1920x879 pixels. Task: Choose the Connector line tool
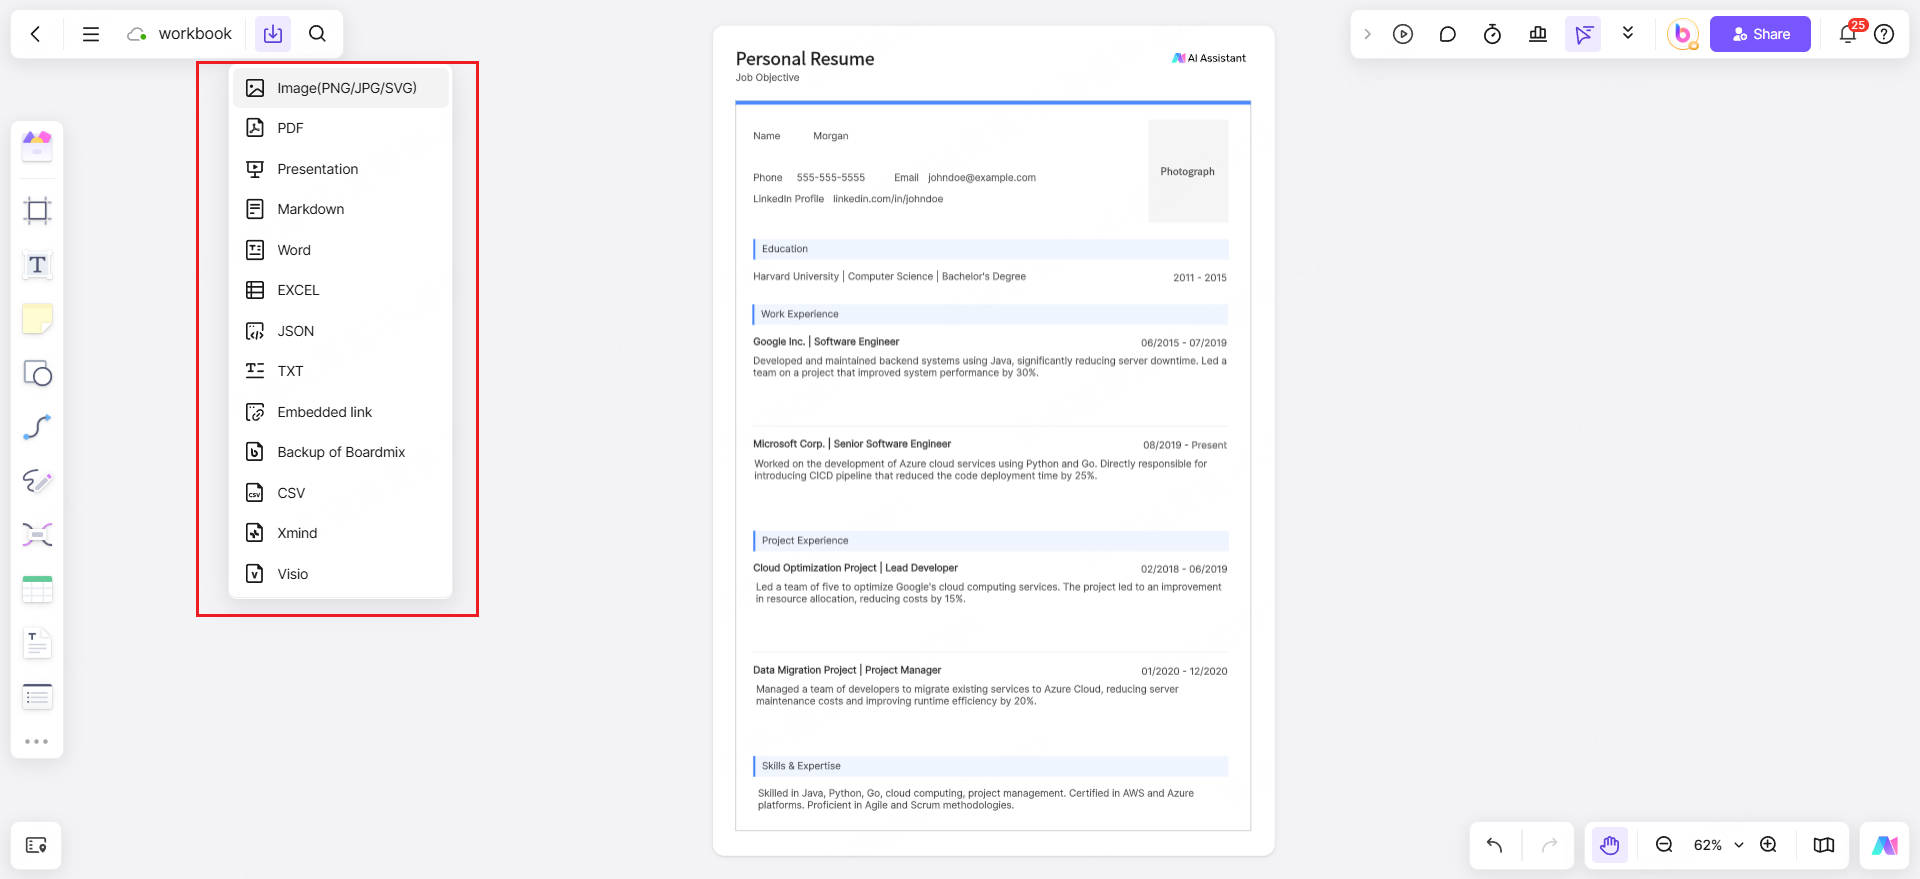coord(37,427)
